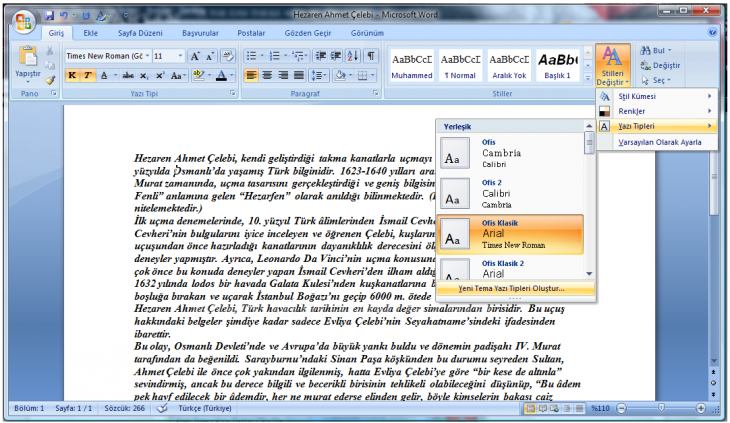The width and height of the screenshot is (730, 423).
Task: Apply text highlight color
Action: point(199,75)
